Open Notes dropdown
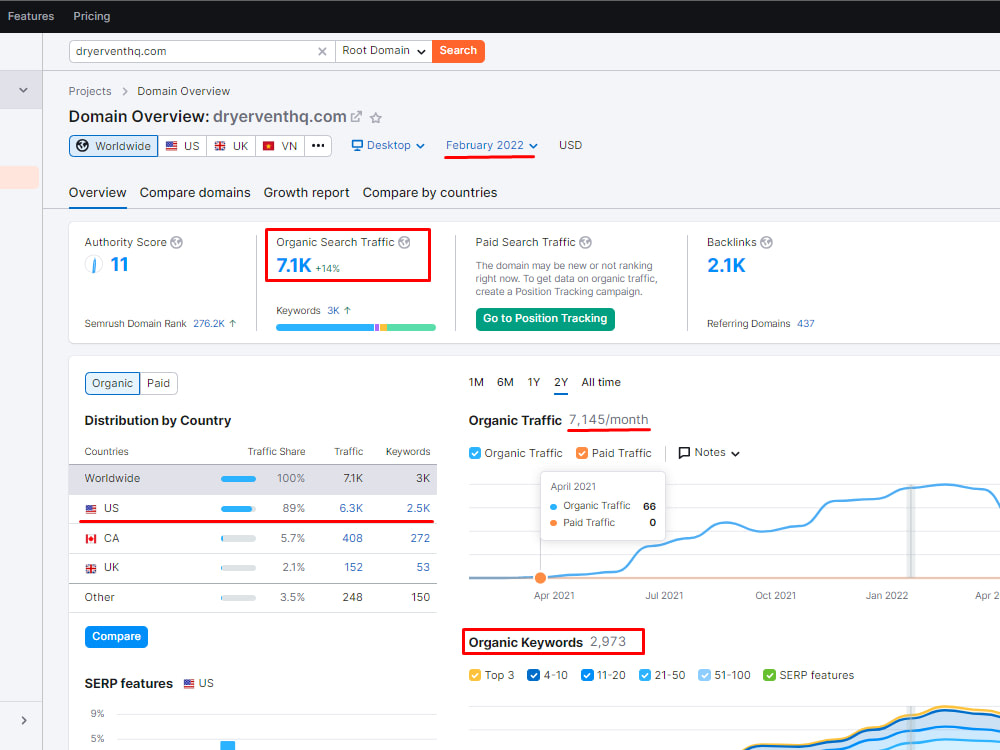The image size is (1000, 750). tap(709, 453)
